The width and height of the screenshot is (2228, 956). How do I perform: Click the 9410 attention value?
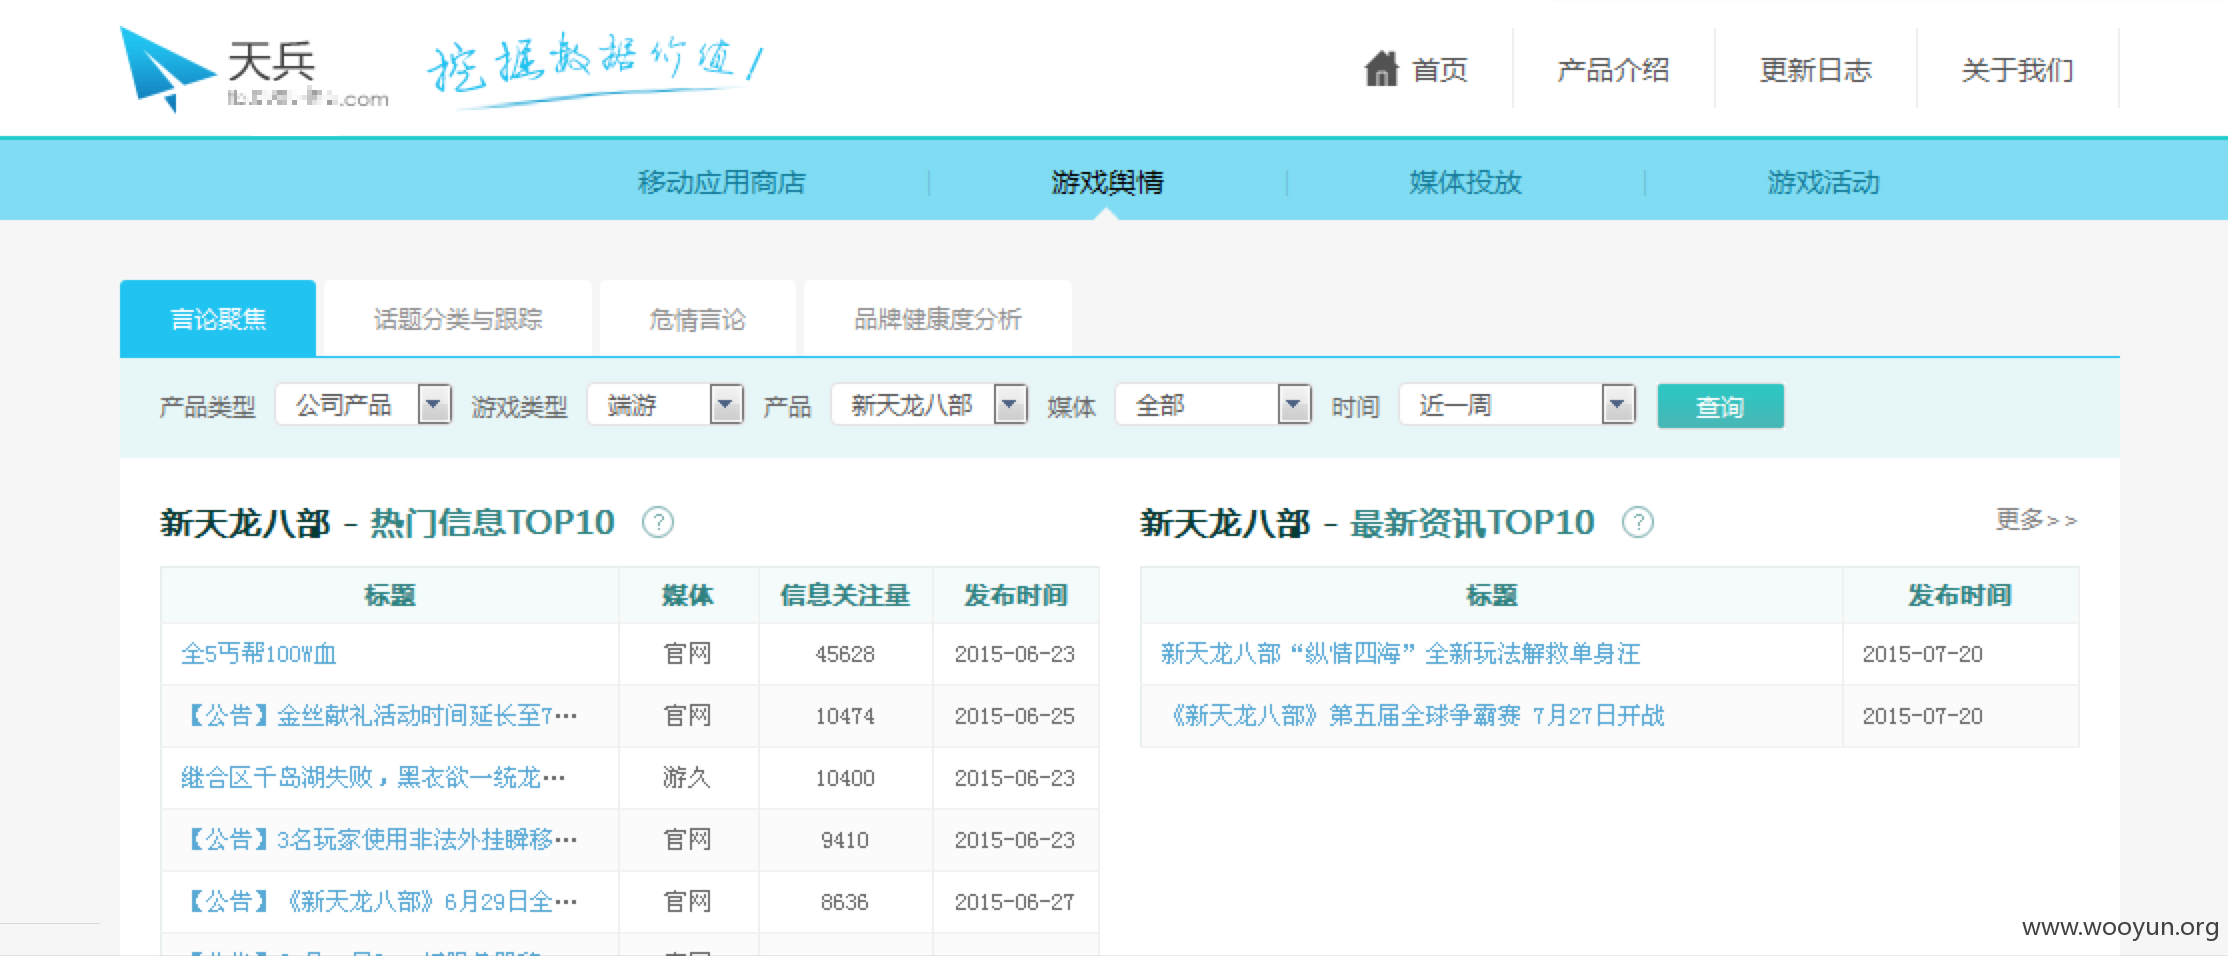845,840
